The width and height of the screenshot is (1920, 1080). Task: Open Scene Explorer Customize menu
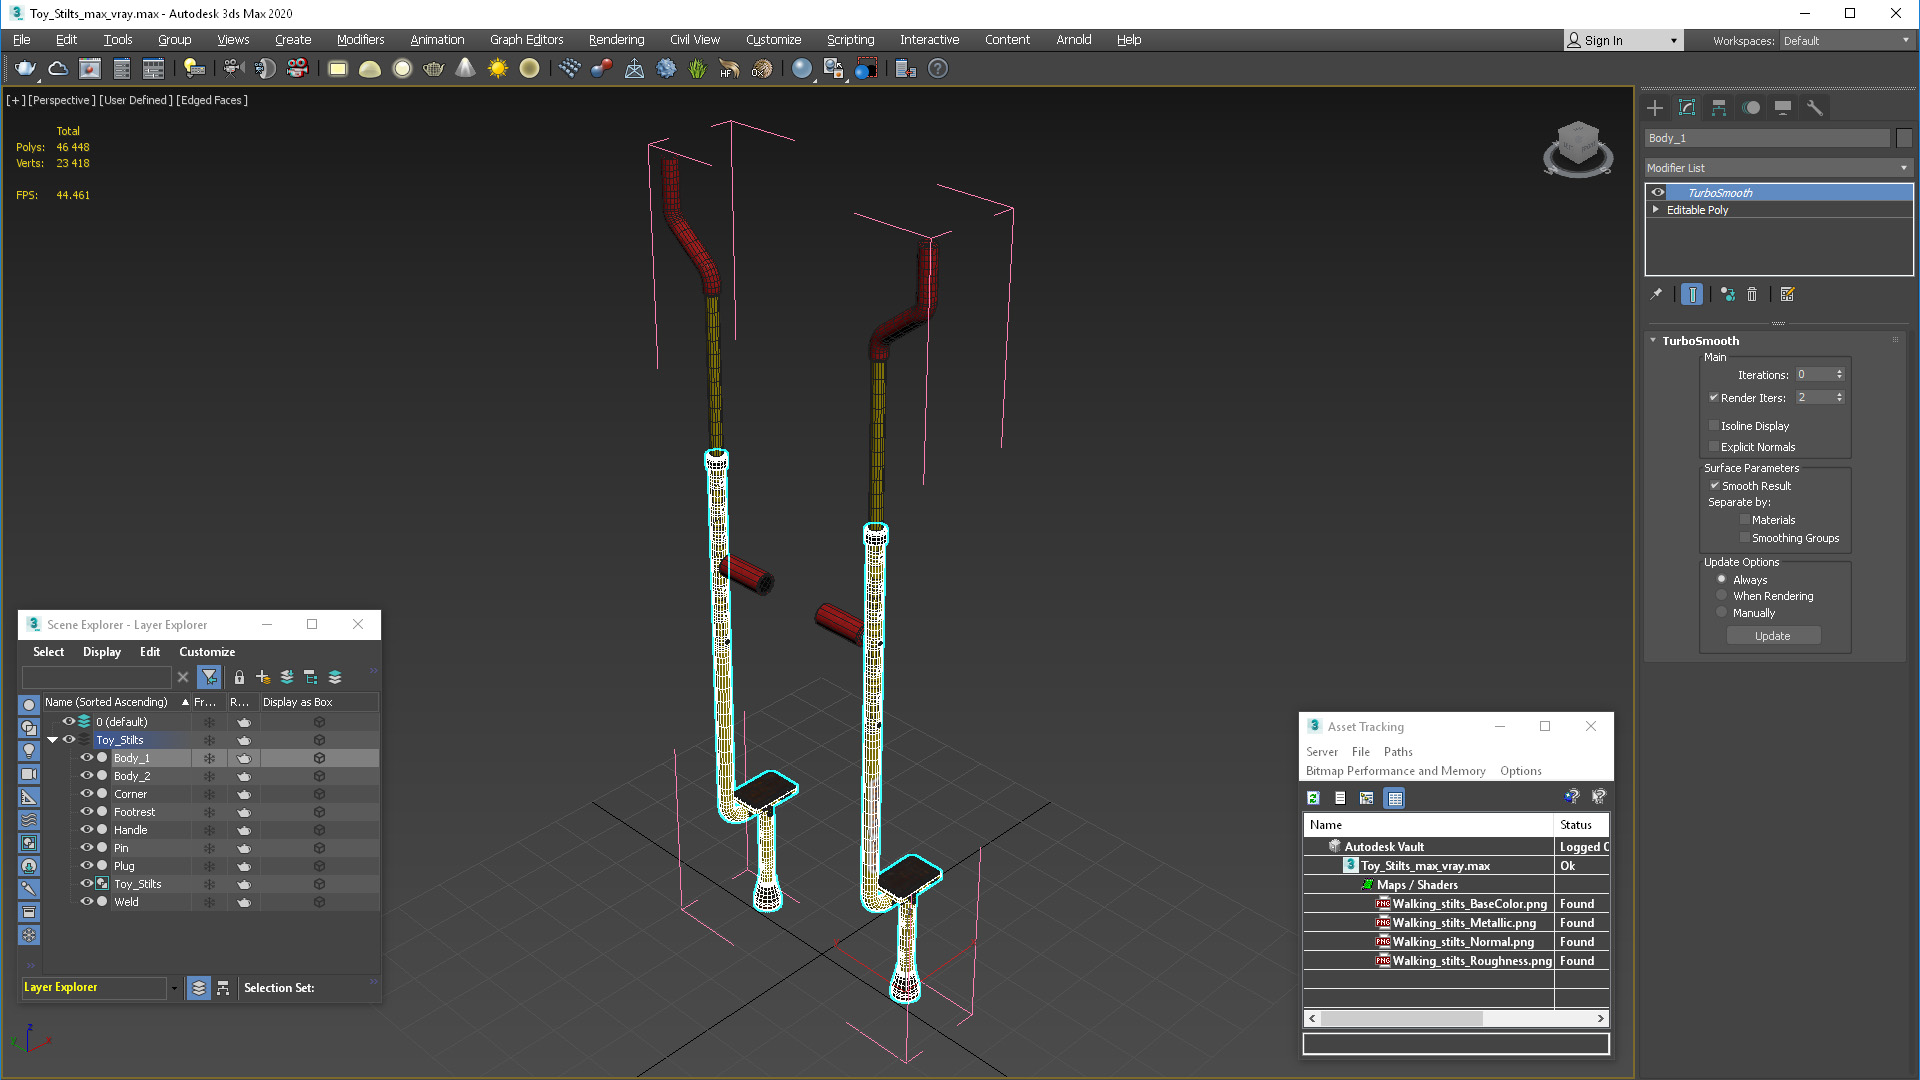click(x=207, y=652)
